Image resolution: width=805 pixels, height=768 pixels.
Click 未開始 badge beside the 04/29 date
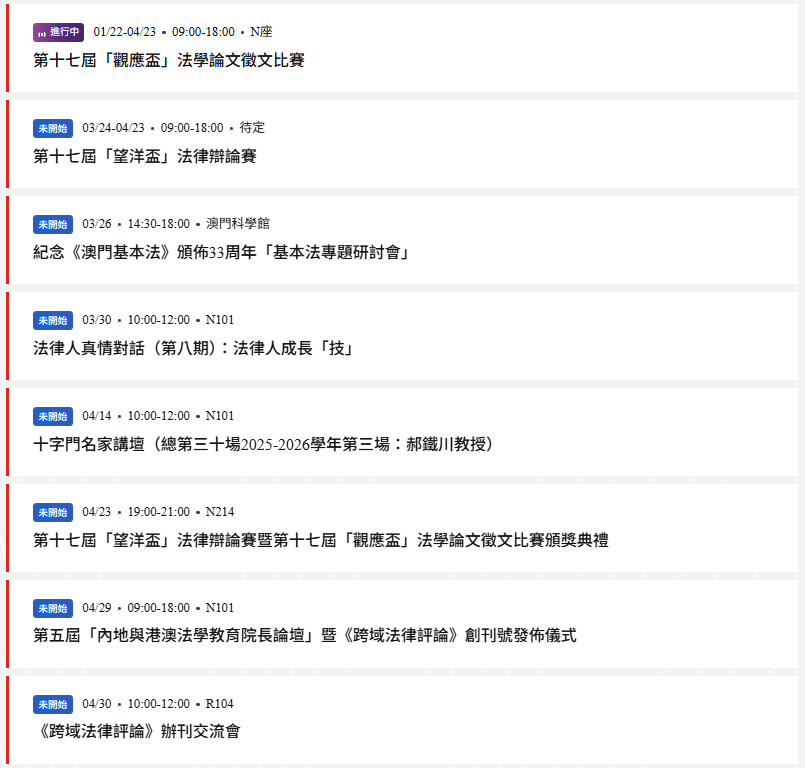(x=53, y=608)
